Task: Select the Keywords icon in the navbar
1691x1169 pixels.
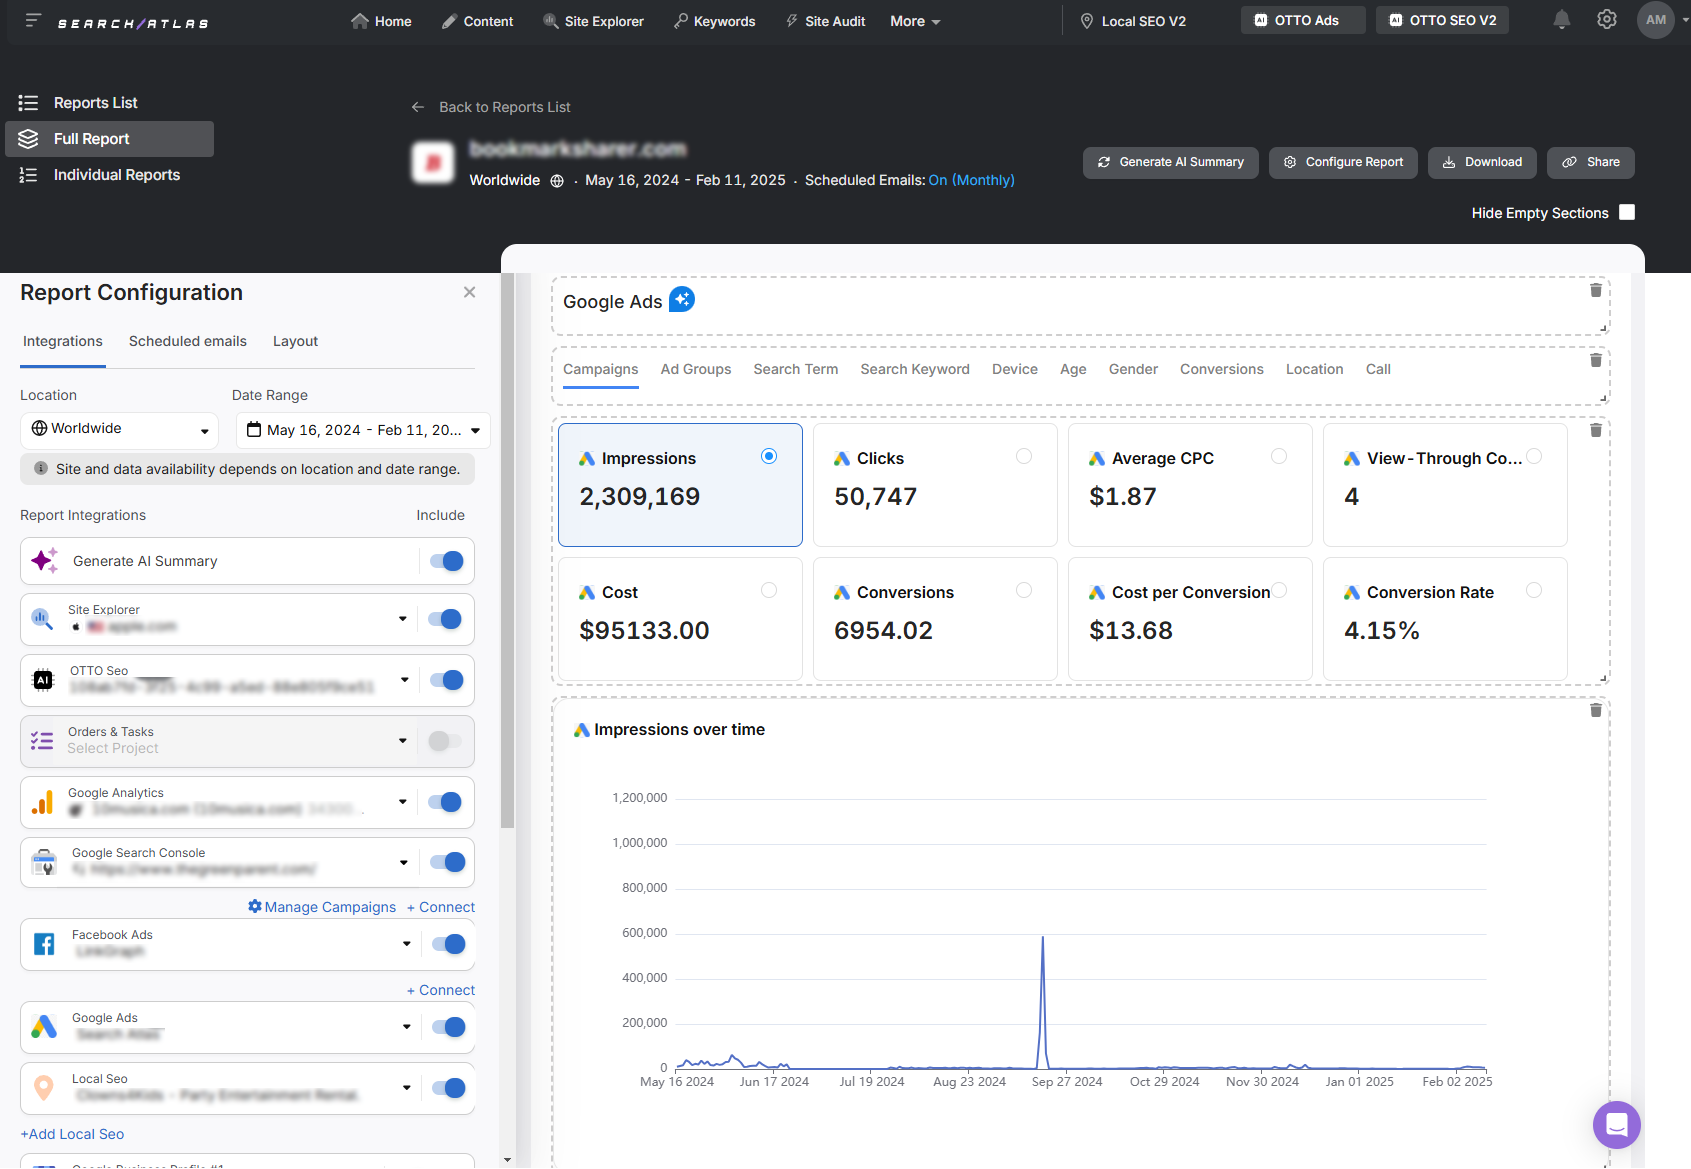Action: click(681, 20)
